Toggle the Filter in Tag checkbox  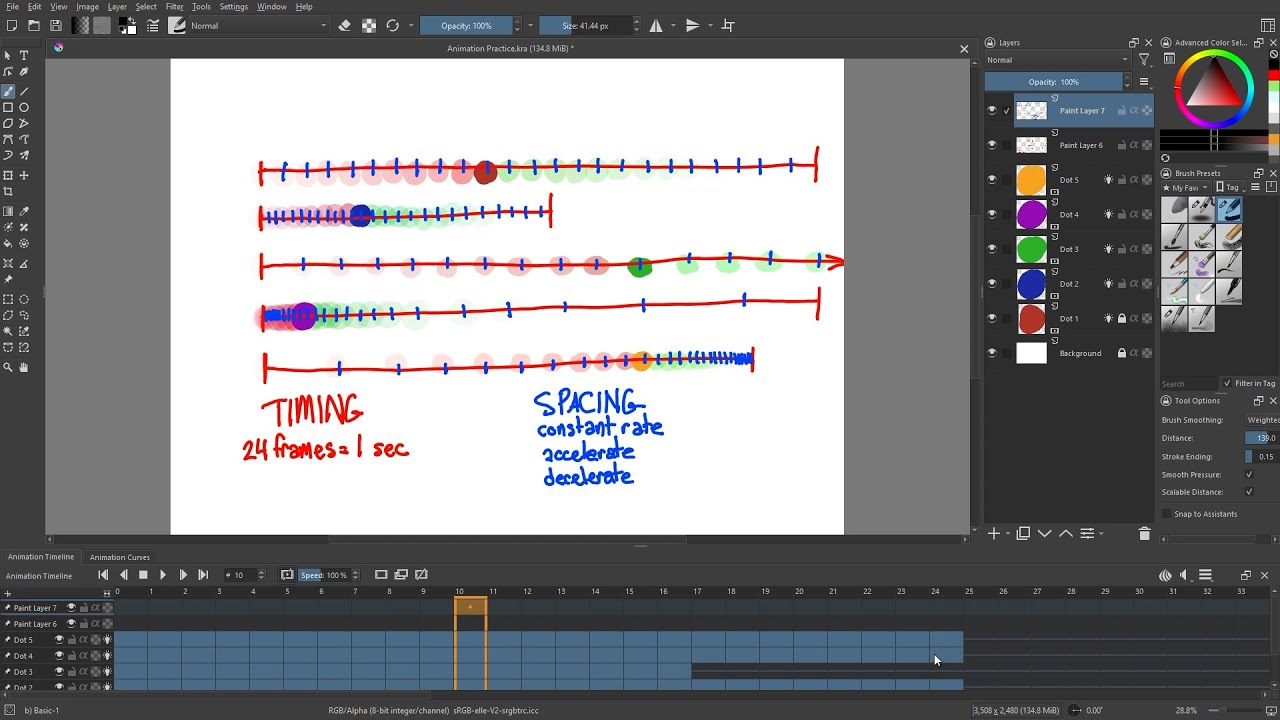(1227, 384)
